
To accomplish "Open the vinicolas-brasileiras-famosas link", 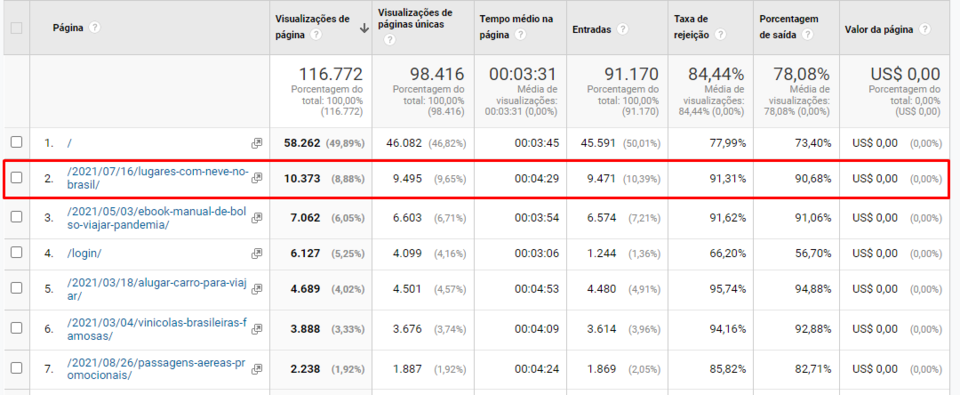I will pyautogui.click(x=158, y=330).
